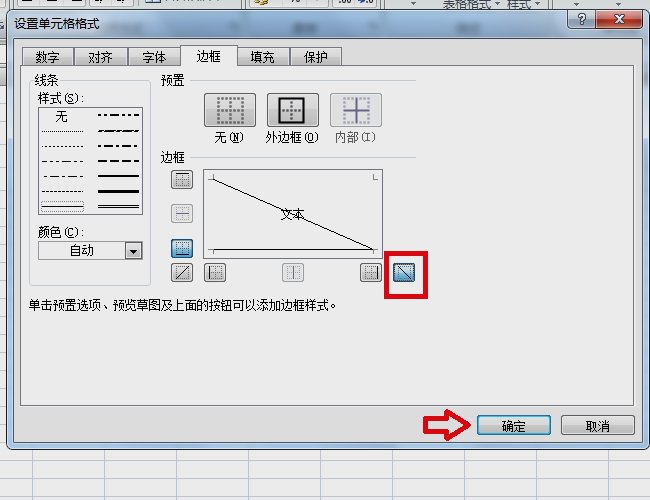This screenshot has height=500, width=650.
Task: Switch to the 字体 tab
Action: pyautogui.click(x=154, y=57)
